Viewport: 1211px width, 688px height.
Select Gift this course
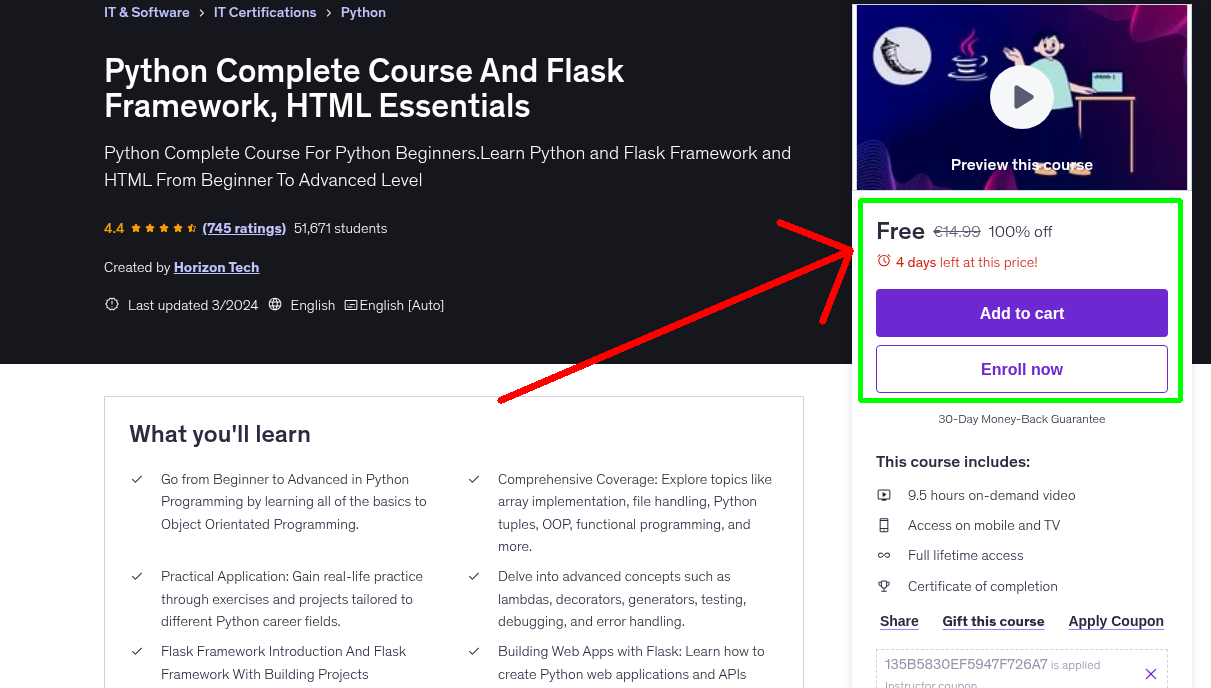coord(993,621)
